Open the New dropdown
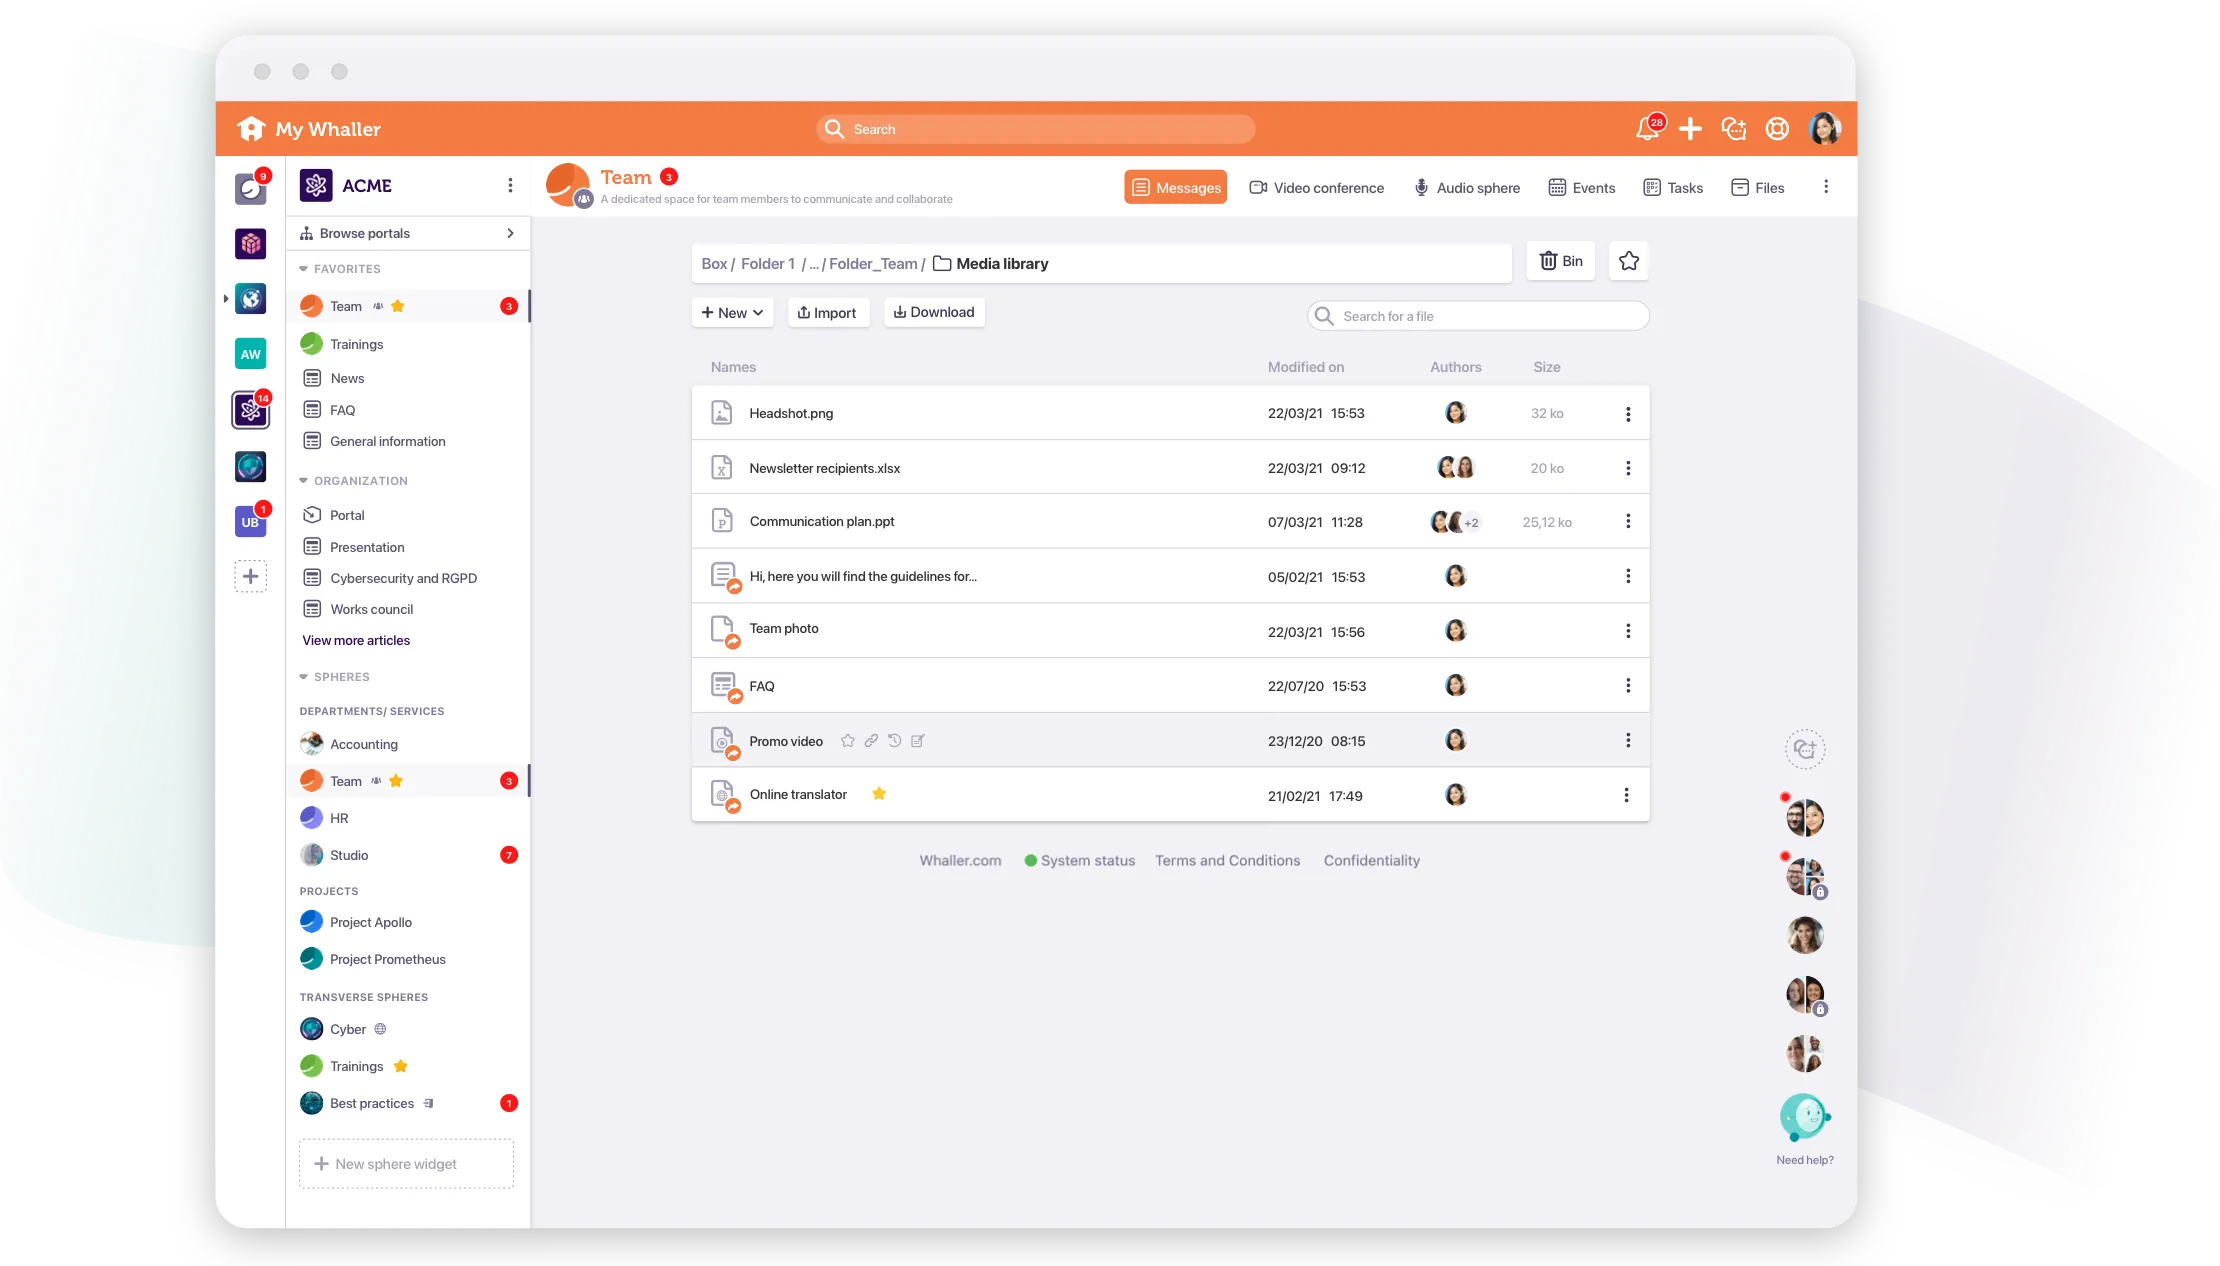This screenshot has width=2220, height=1266. 733,313
